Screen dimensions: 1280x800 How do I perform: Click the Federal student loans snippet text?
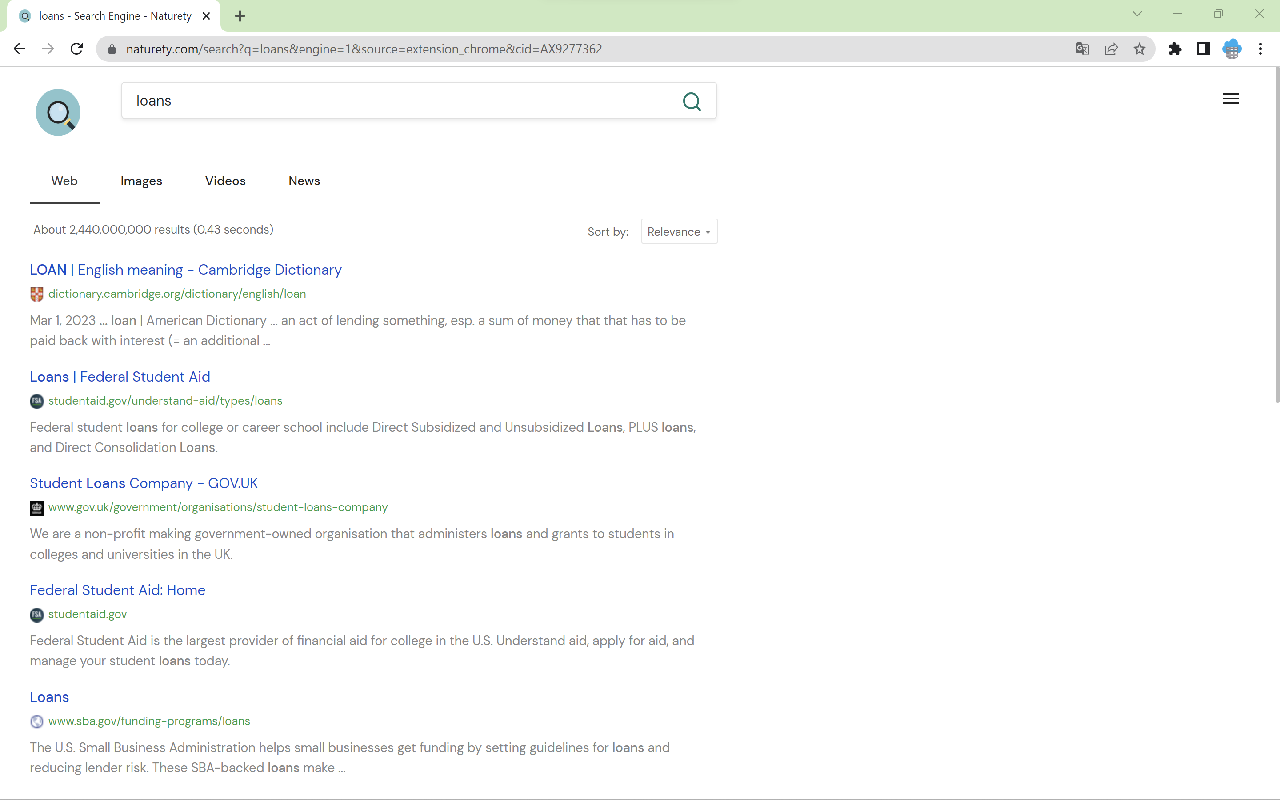(363, 437)
